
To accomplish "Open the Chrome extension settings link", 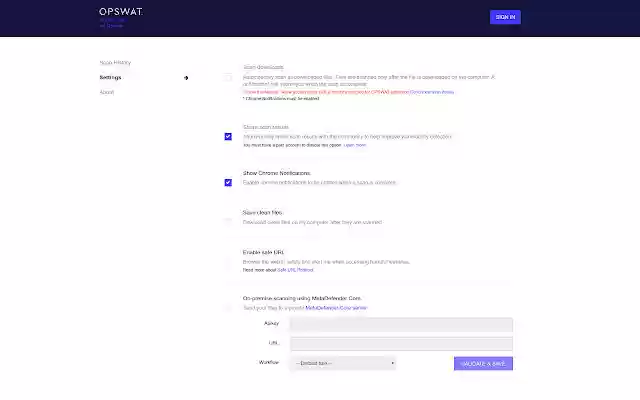I will (x=432, y=92).
